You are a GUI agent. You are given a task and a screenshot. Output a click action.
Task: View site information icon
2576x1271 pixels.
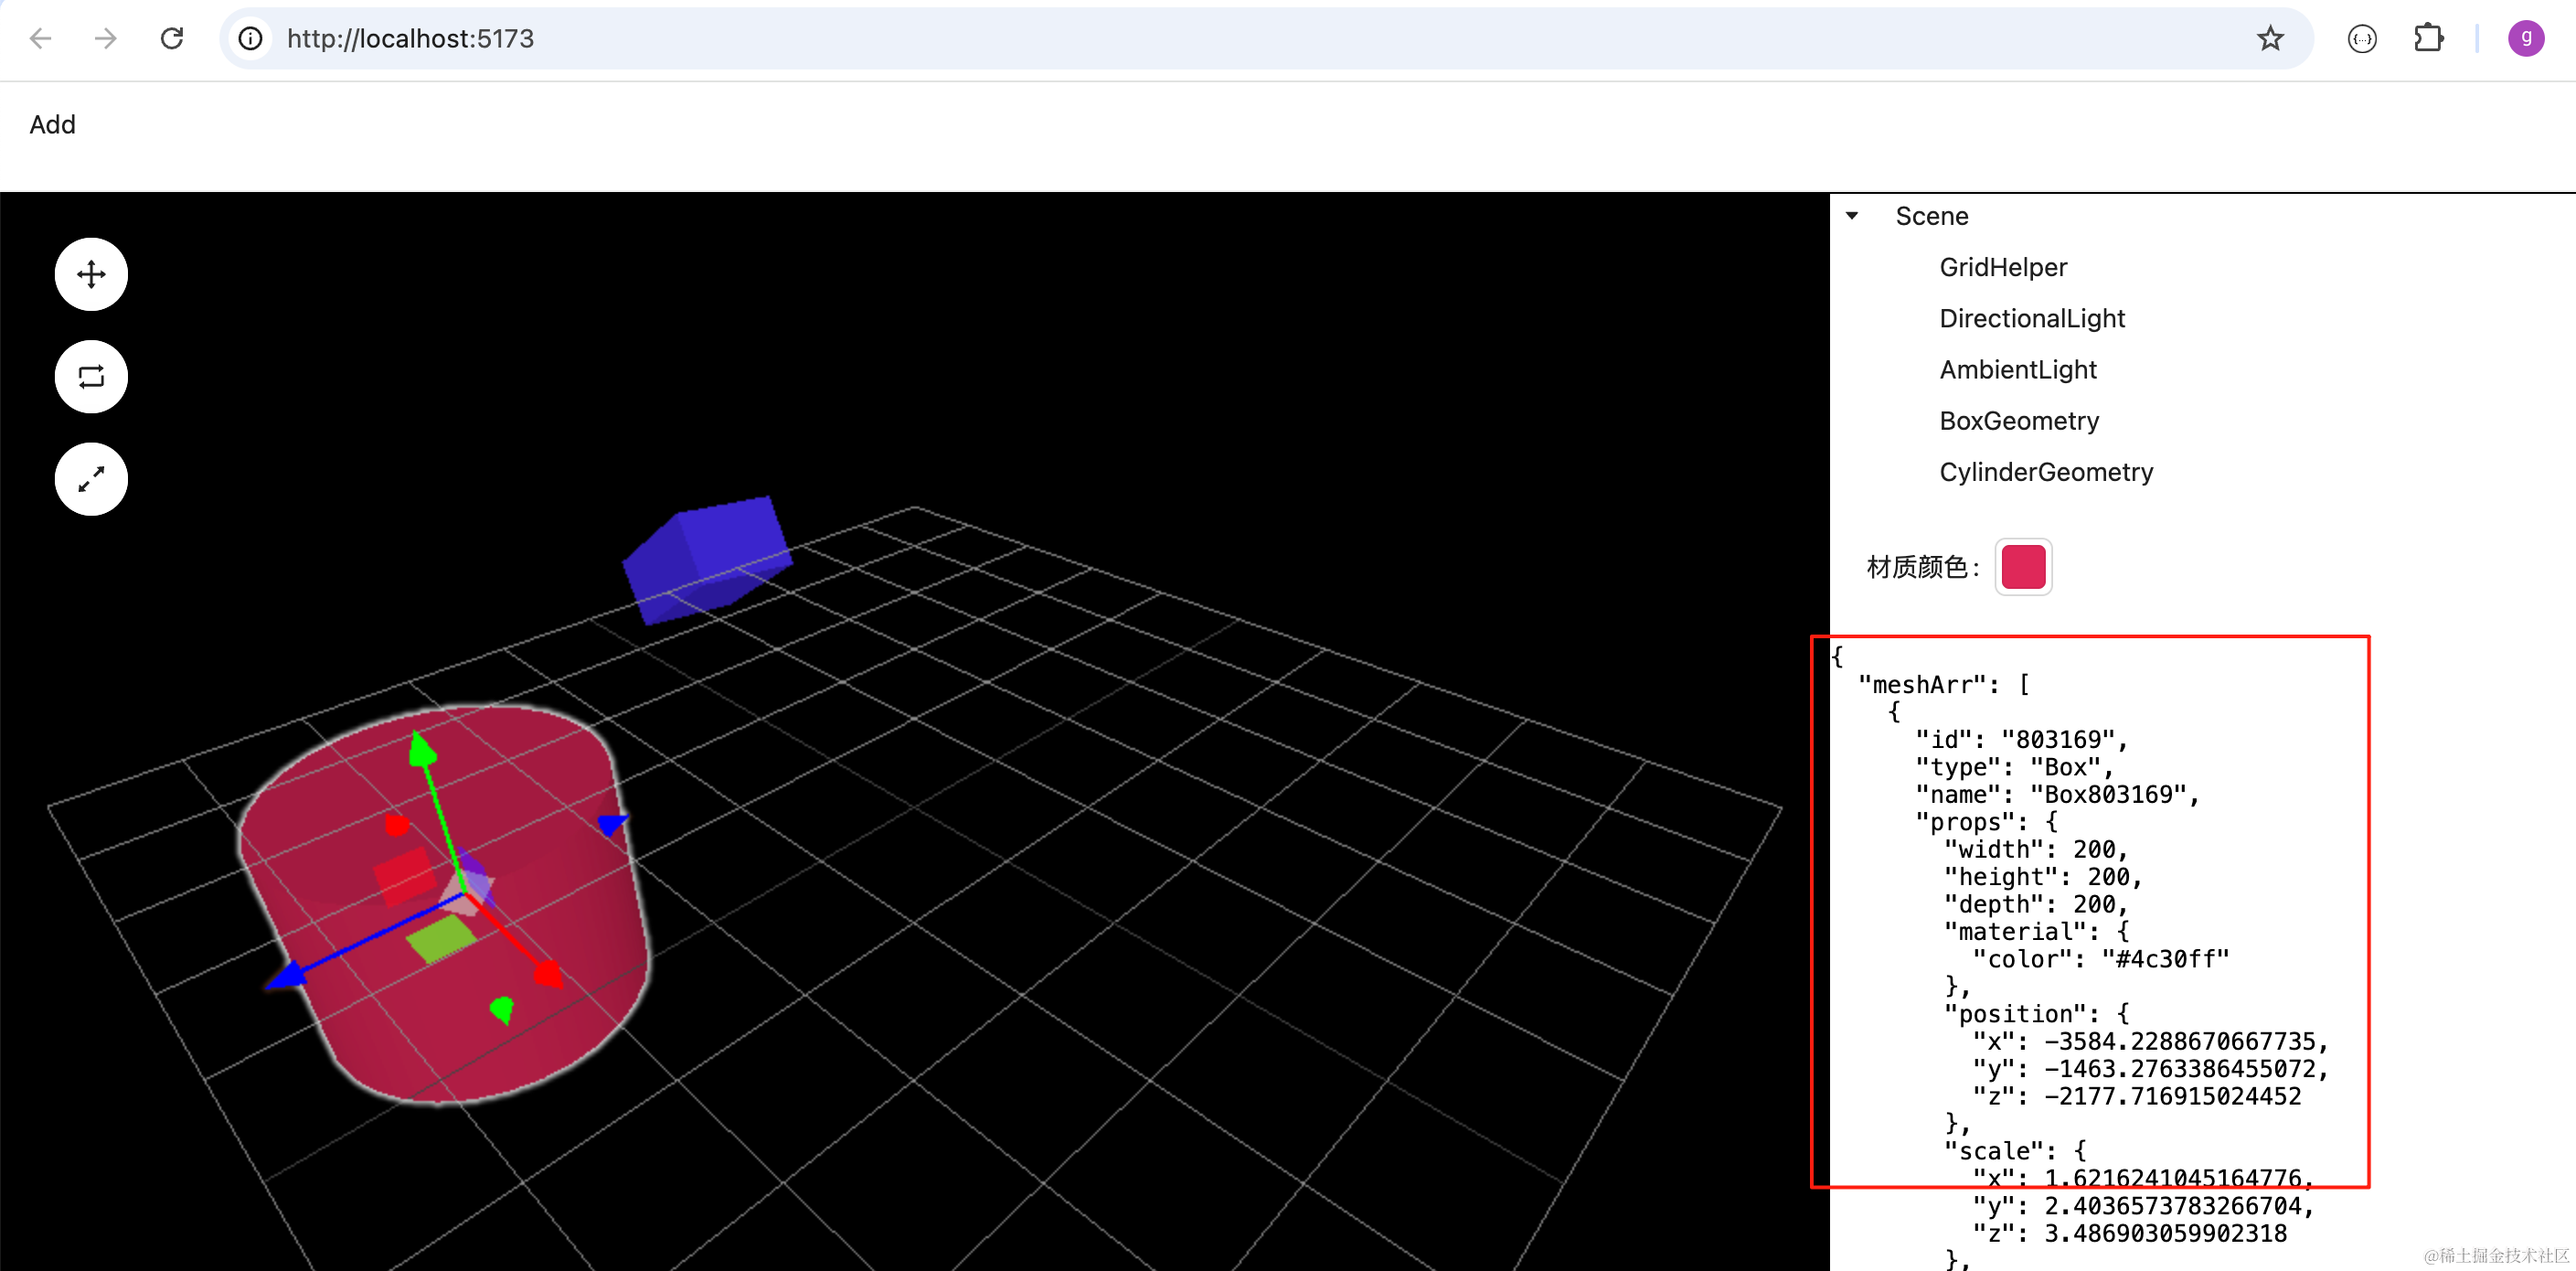(x=250, y=38)
